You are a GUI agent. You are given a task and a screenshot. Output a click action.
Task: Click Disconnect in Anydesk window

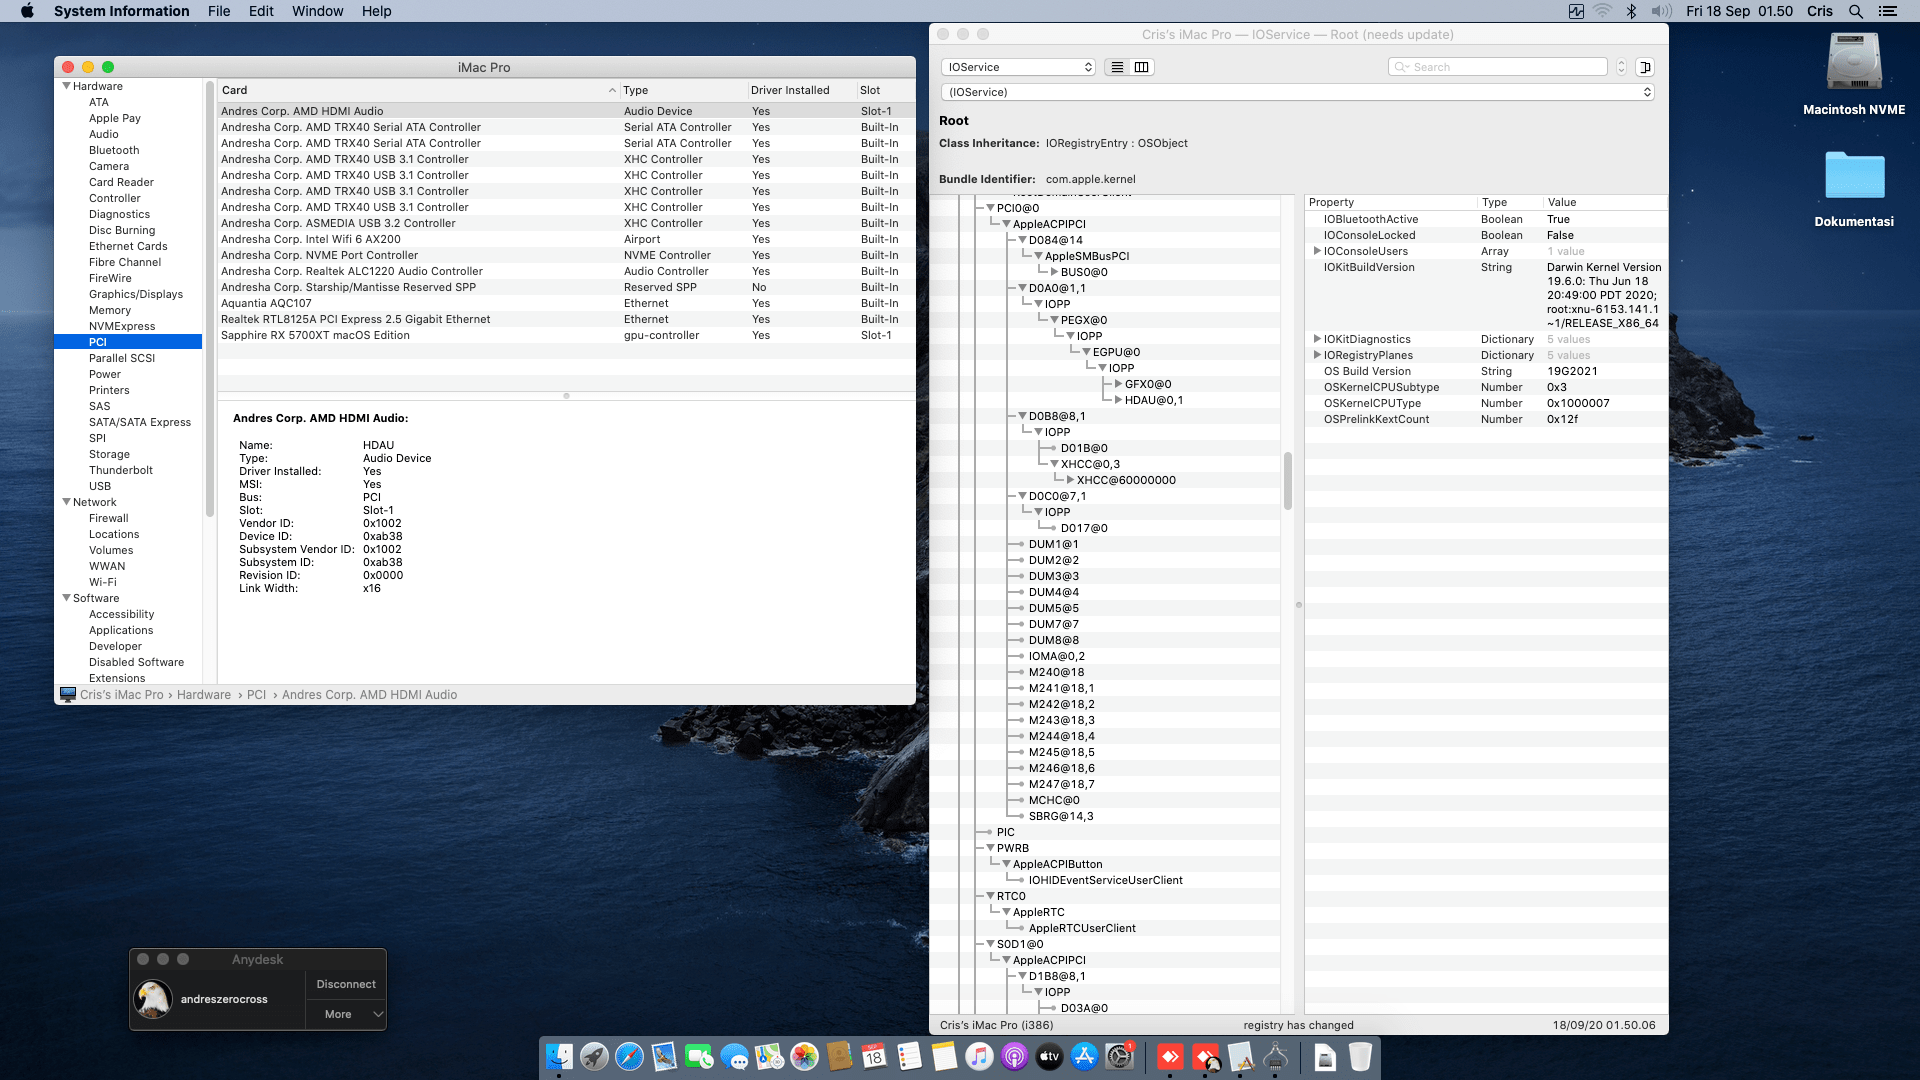pos(346,984)
